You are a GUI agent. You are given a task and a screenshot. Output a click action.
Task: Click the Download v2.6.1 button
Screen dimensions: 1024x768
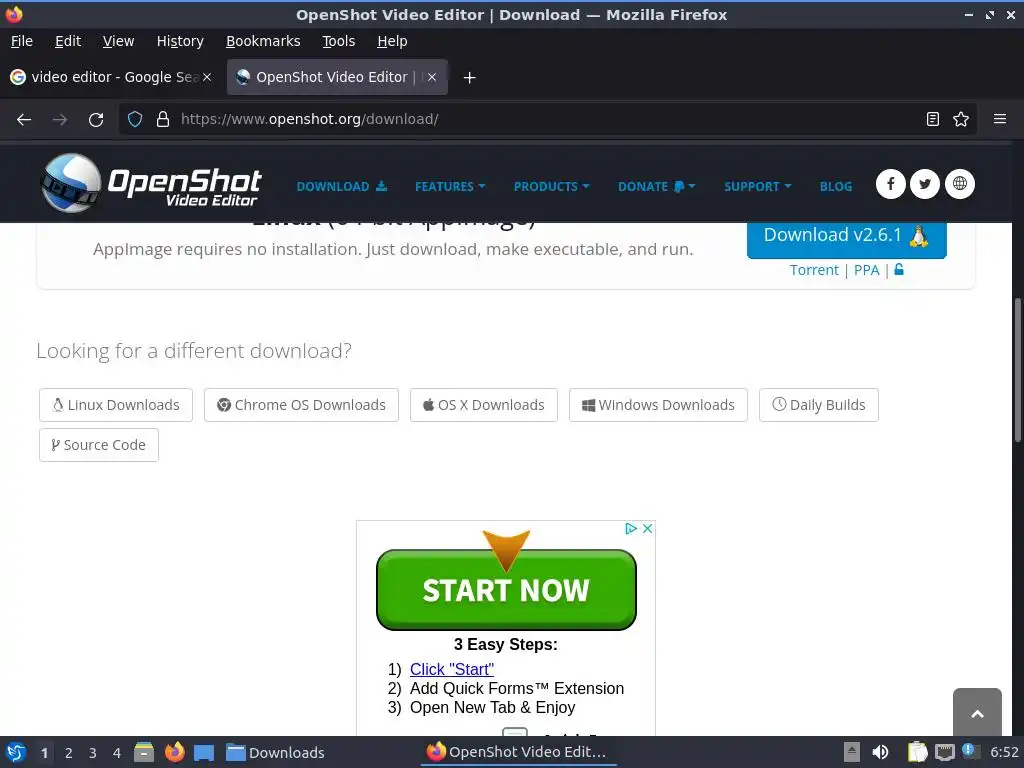pyautogui.click(x=846, y=239)
